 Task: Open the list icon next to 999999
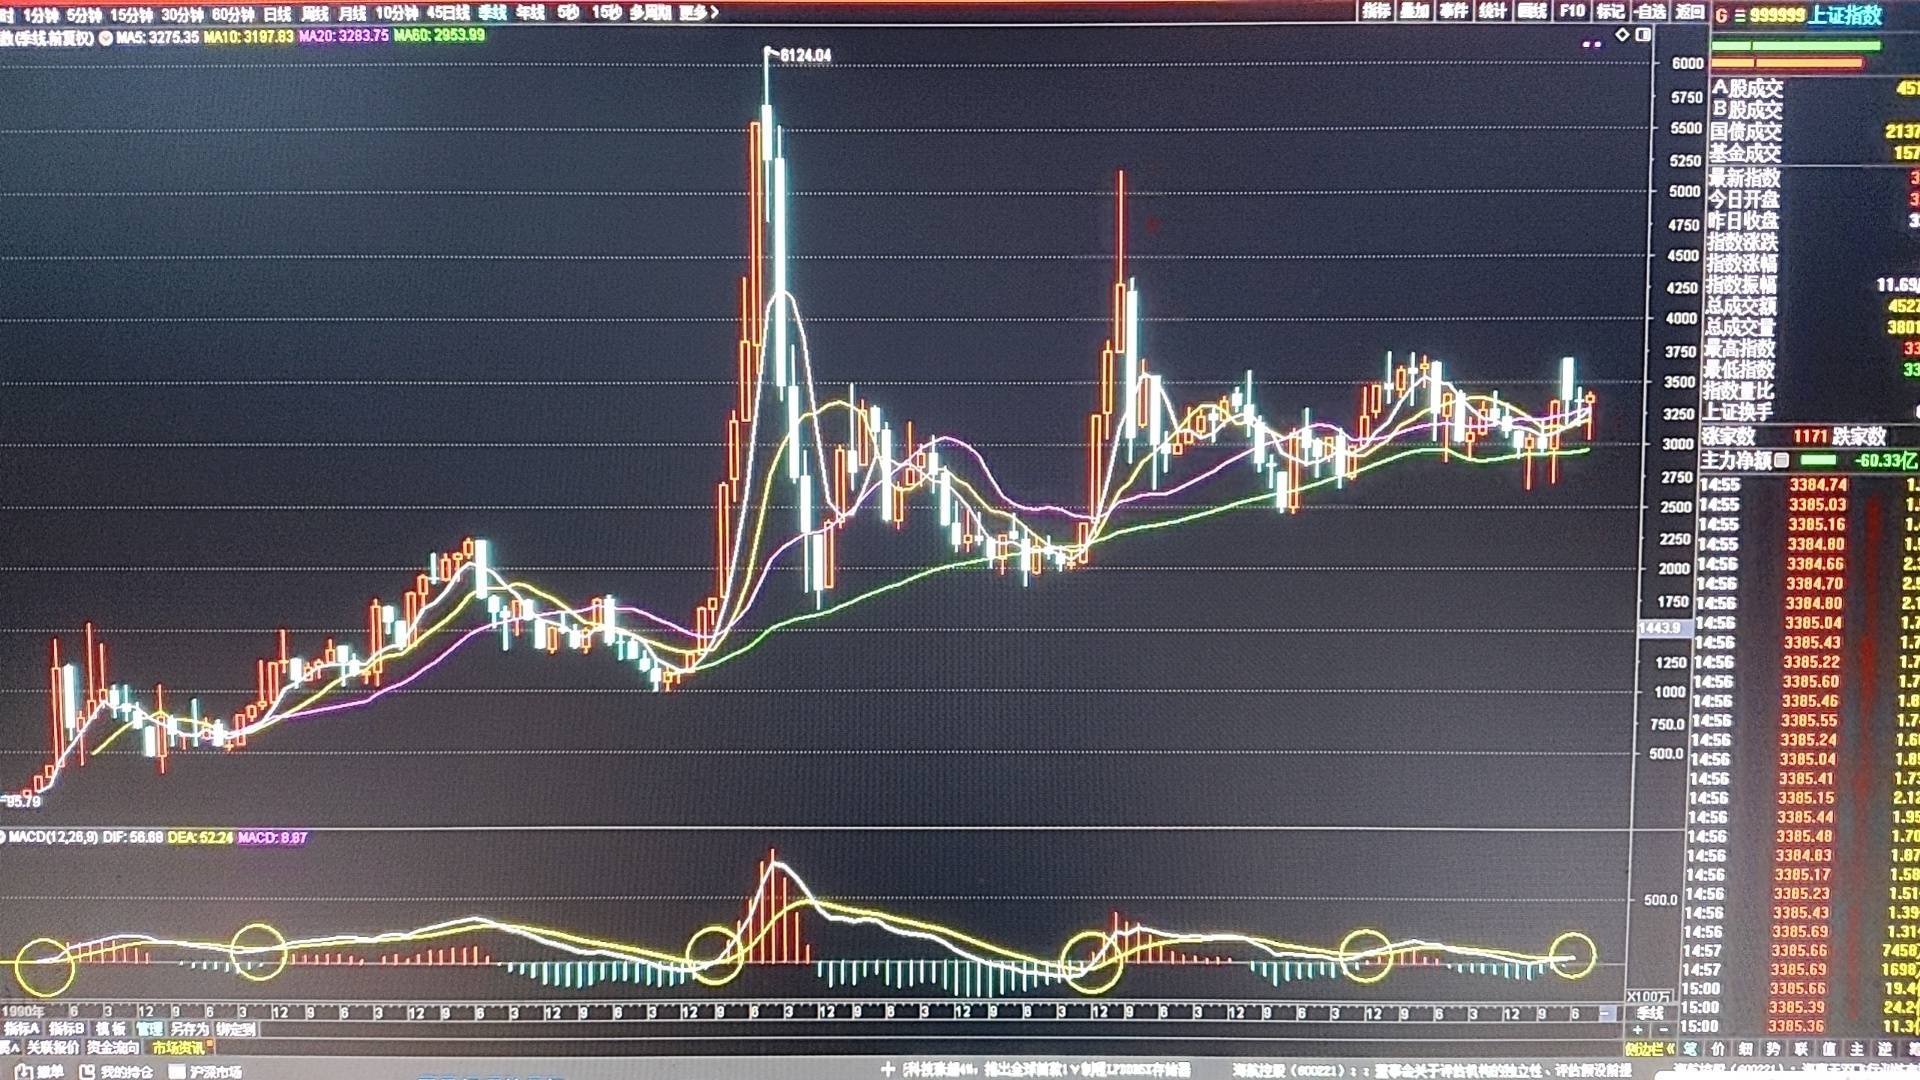pos(1739,15)
